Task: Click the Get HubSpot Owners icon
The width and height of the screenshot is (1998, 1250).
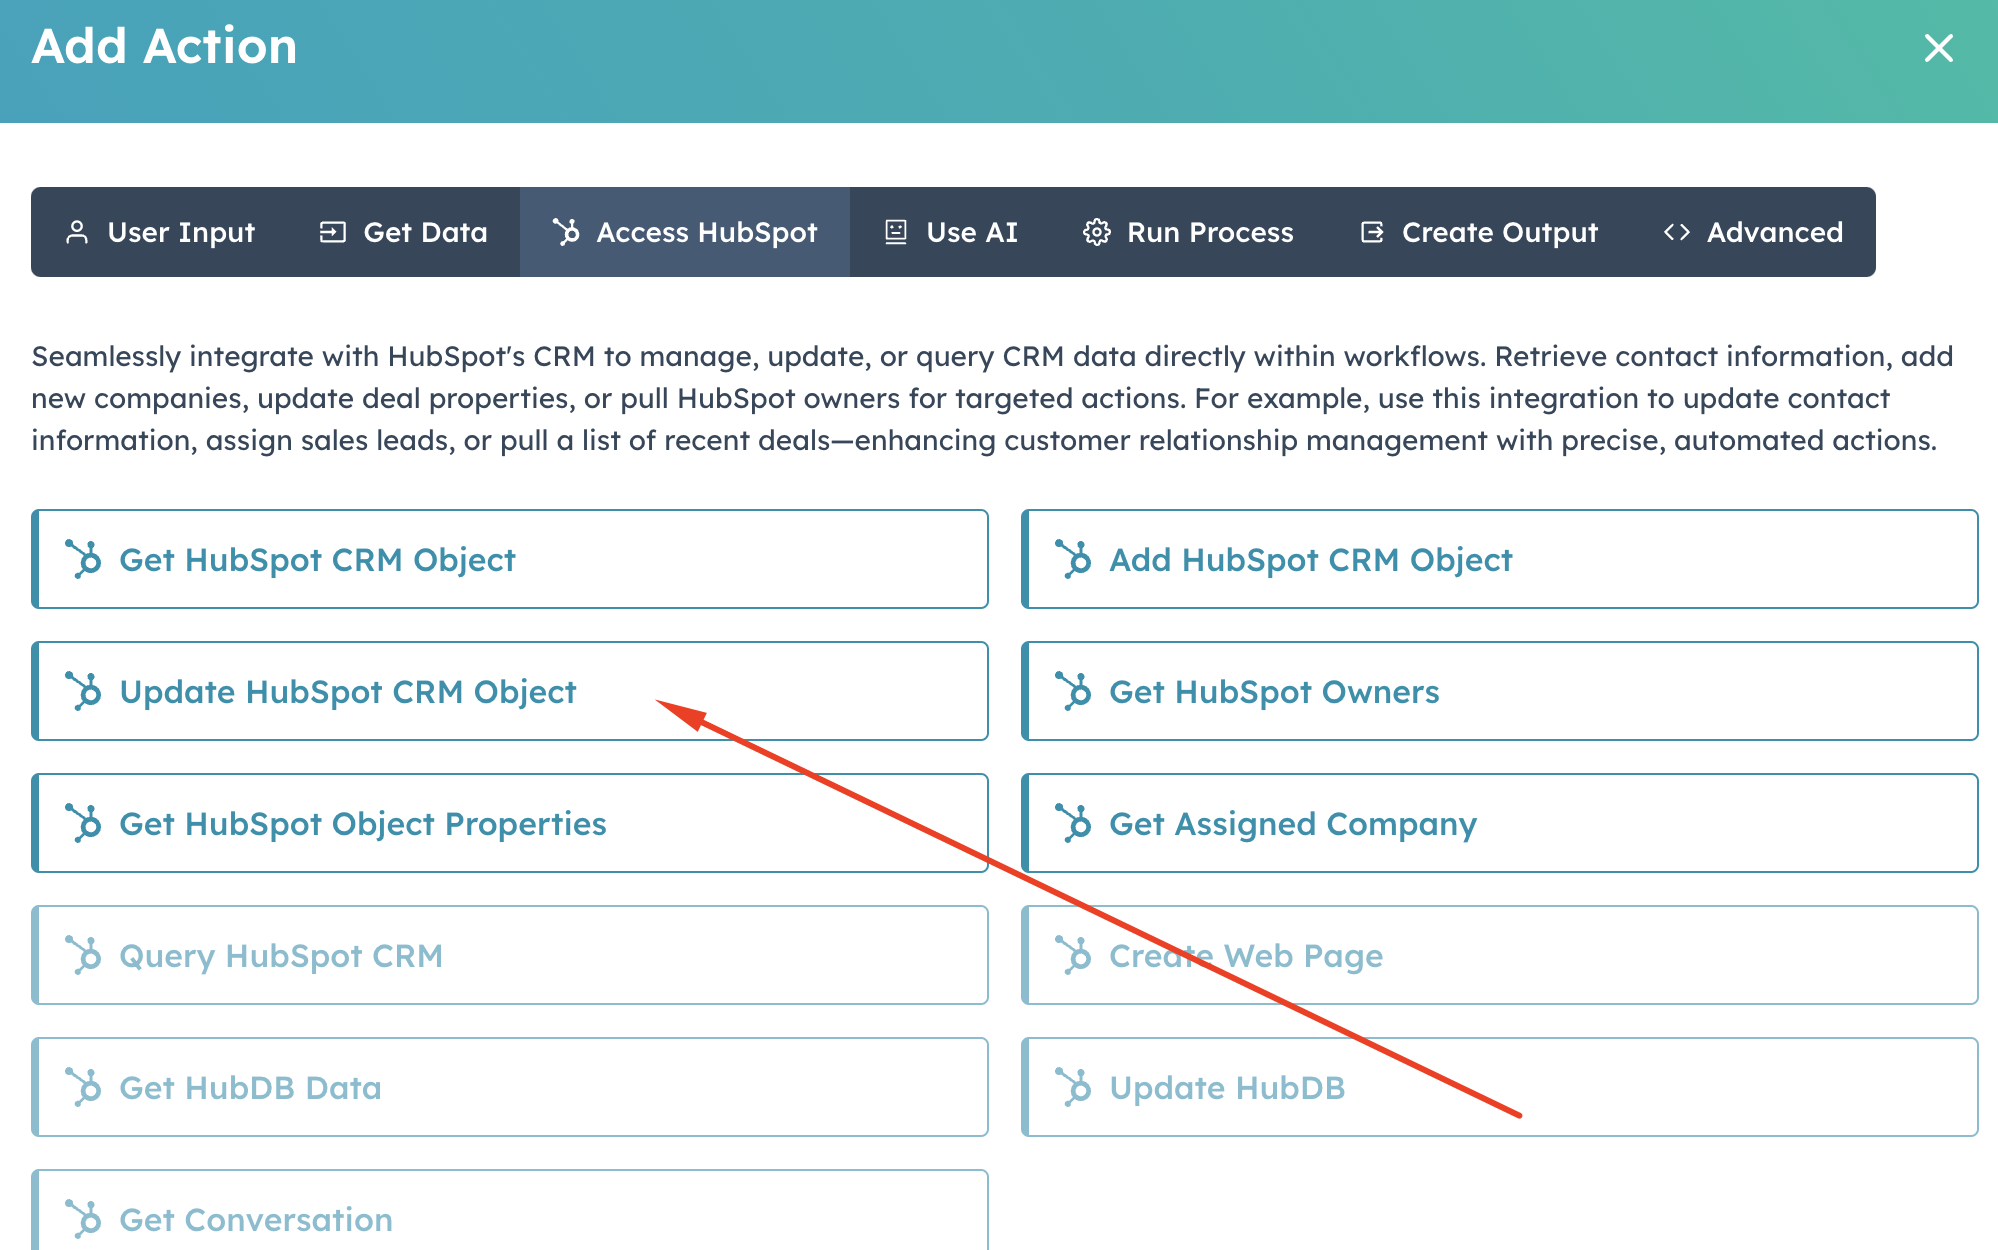Action: pyautogui.click(x=1075, y=691)
